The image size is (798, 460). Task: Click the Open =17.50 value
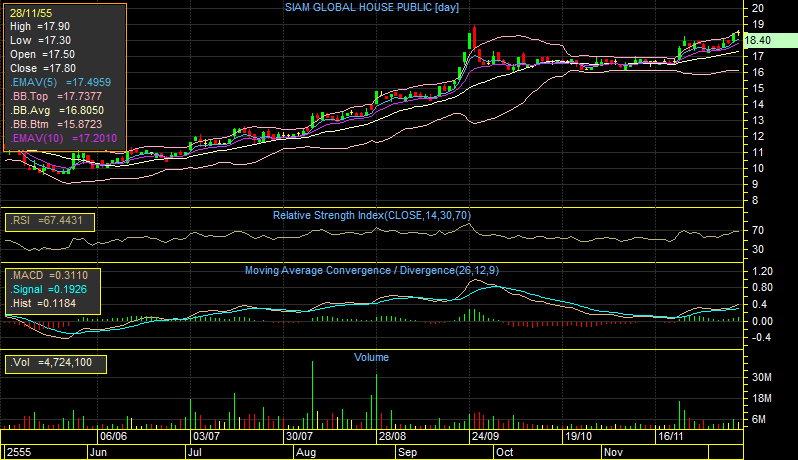point(42,54)
